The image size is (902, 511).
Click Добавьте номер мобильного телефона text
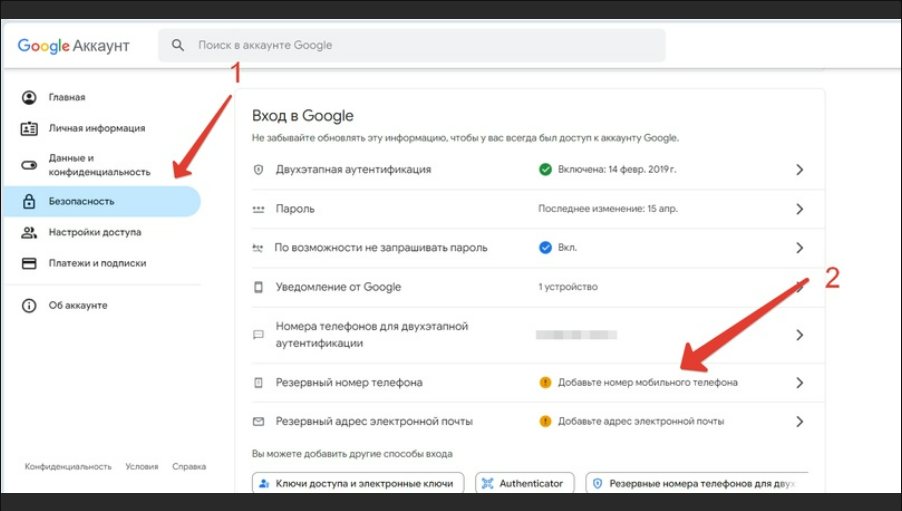pyautogui.click(x=648, y=382)
